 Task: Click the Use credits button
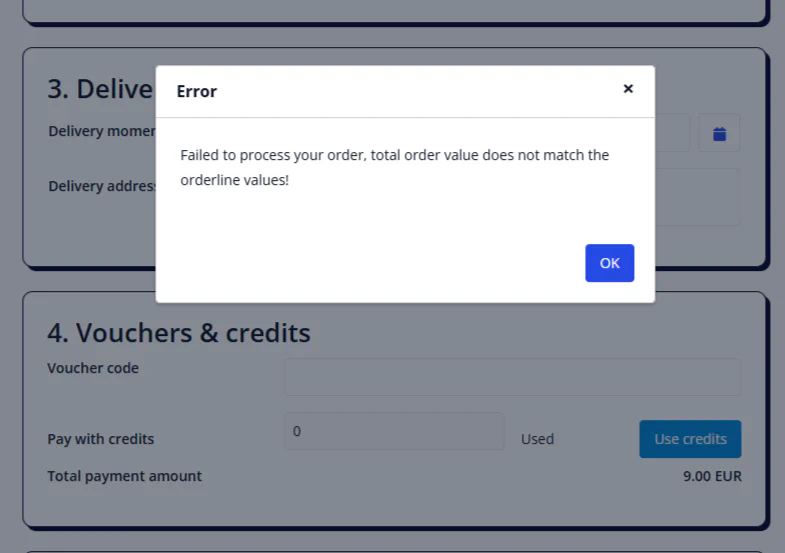click(x=690, y=439)
